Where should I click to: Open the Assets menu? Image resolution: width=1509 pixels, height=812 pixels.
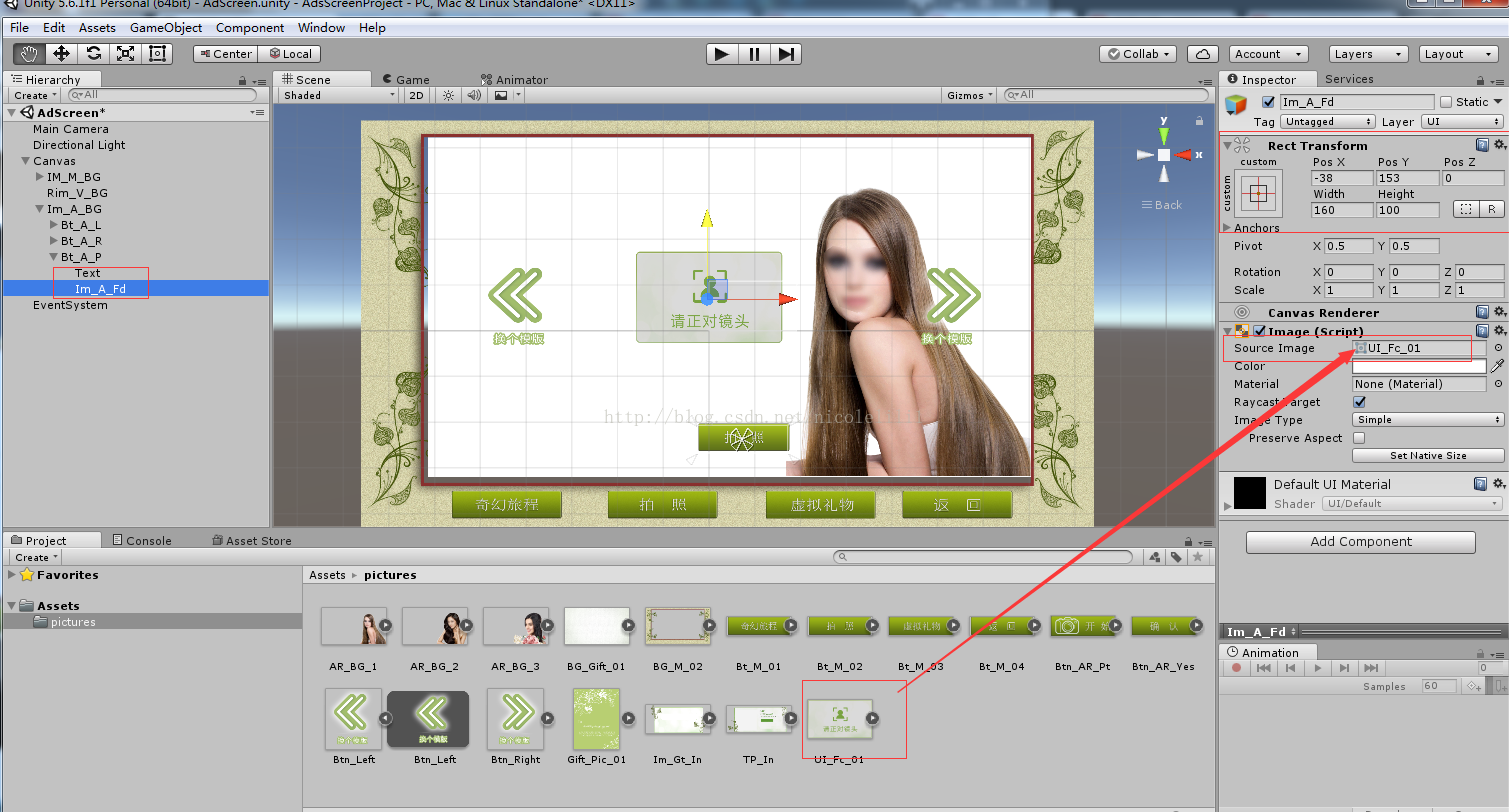(x=97, y=28)
